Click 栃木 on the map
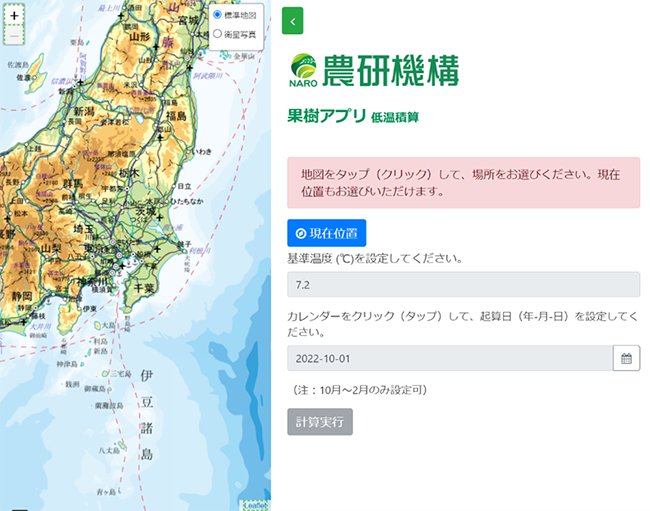 tap(129, 173)
